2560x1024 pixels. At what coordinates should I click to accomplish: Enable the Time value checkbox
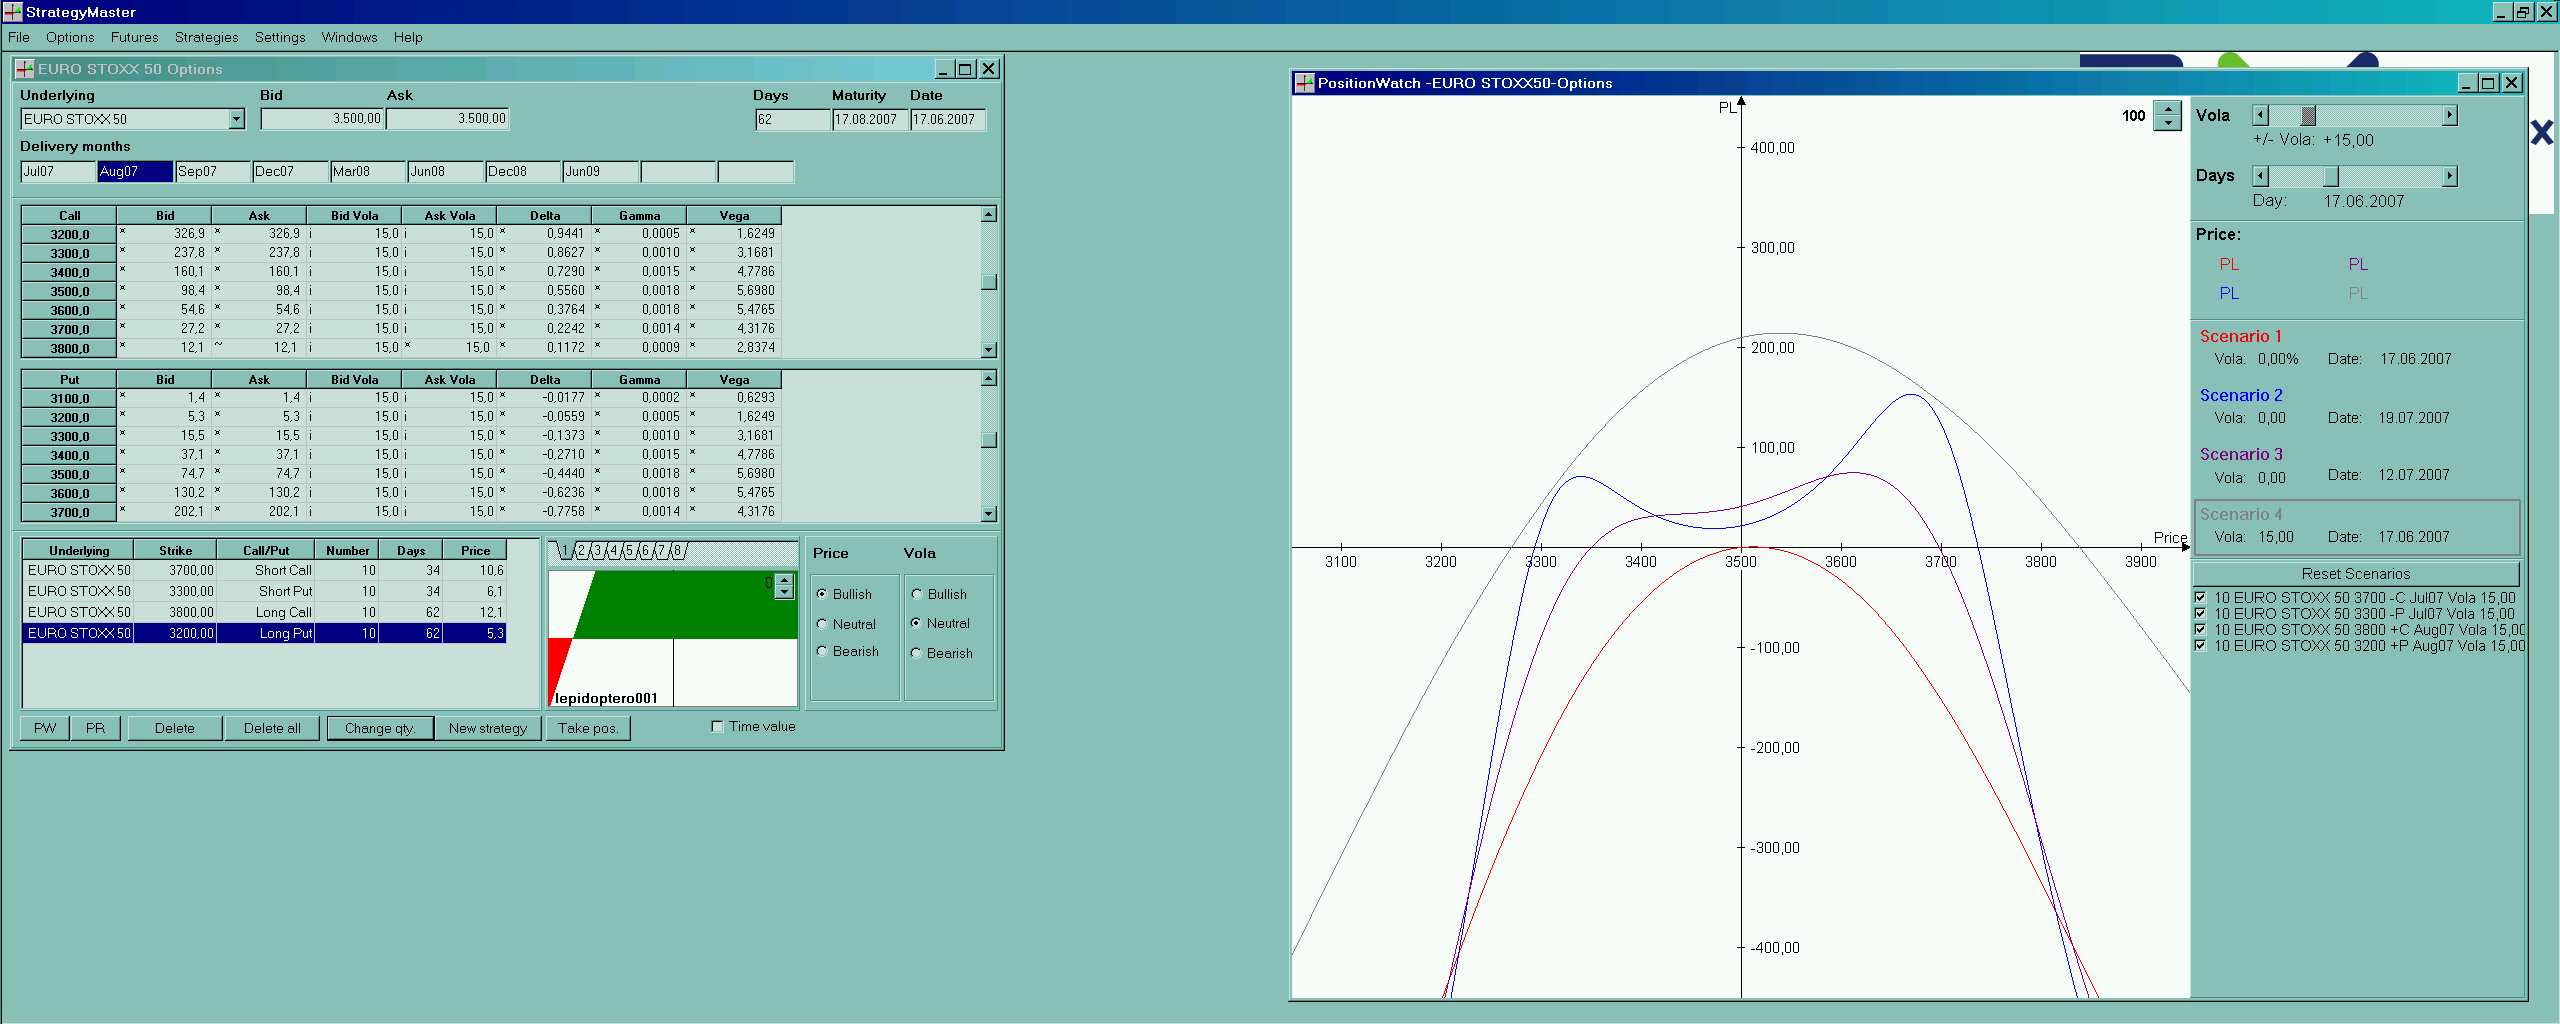pyautogui.click(x=717, y=727)
